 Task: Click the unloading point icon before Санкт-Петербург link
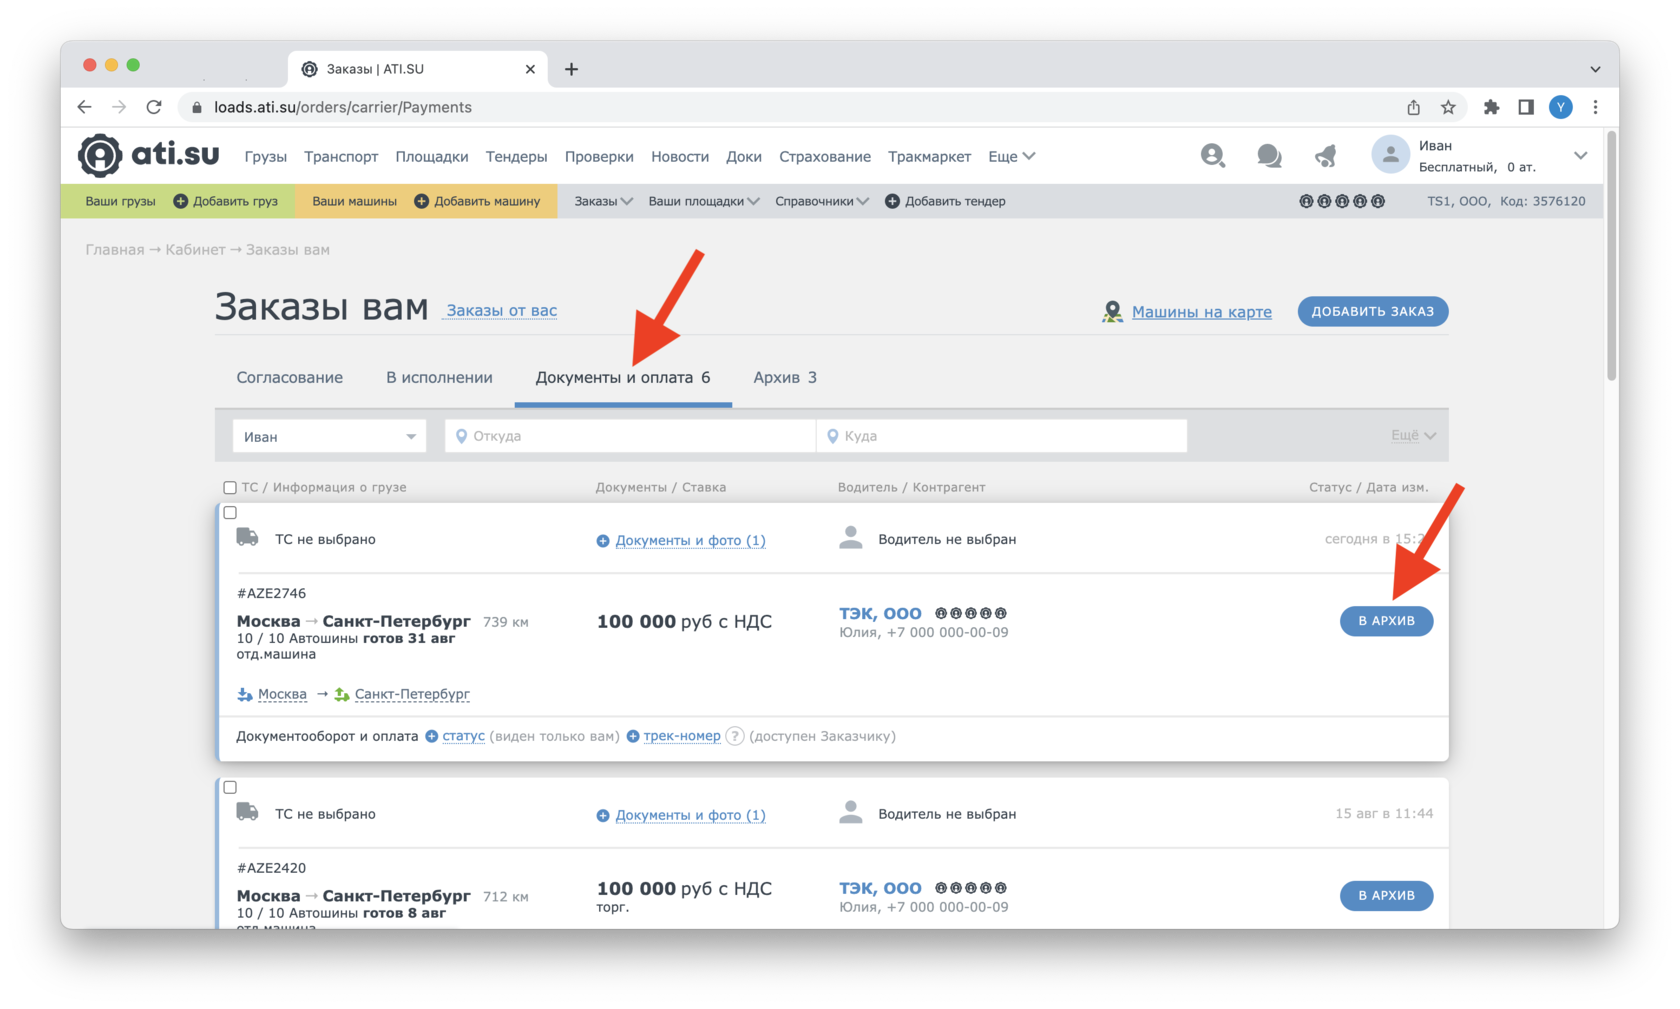342,694
